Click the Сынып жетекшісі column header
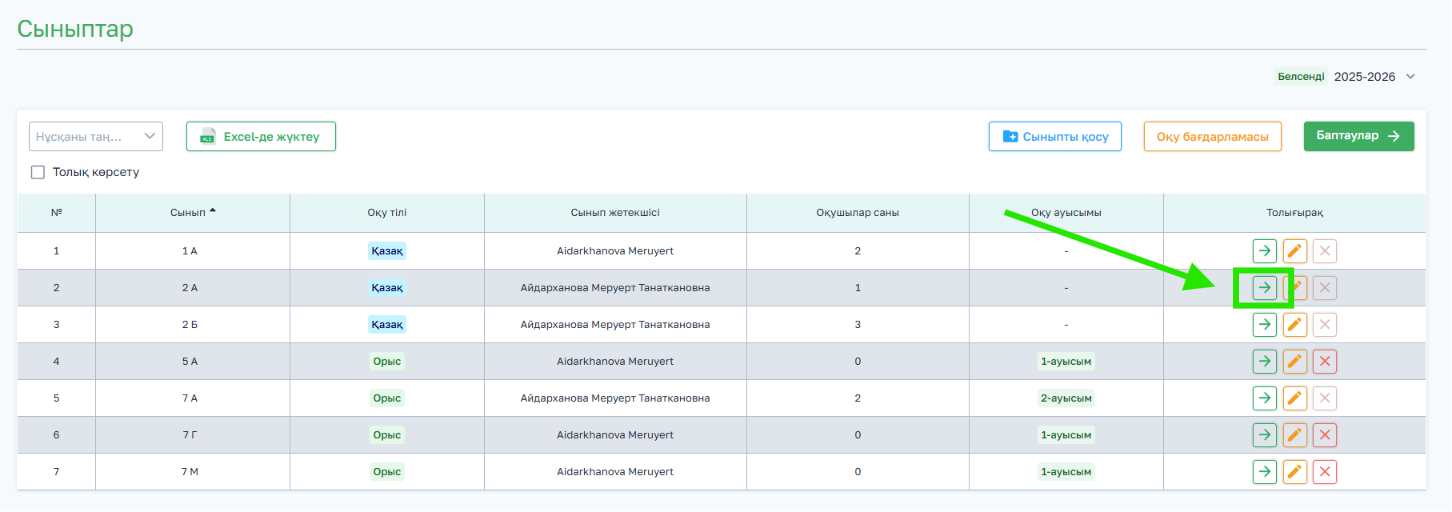The width and height of the screenshot is (1452, 512). click(x=615, y=213)
